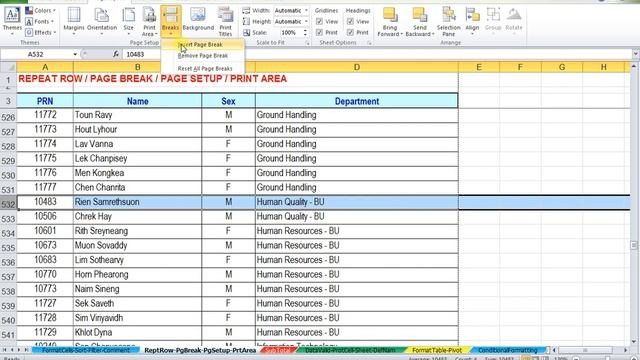Open the Orientation options

pos(102,20)
